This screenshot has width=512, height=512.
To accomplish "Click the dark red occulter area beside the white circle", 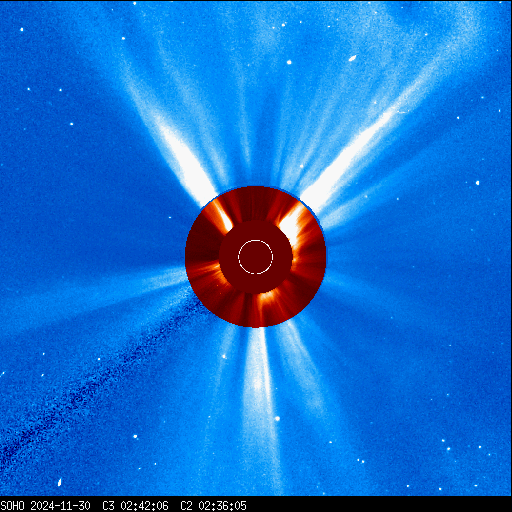I will click(230, 257).
